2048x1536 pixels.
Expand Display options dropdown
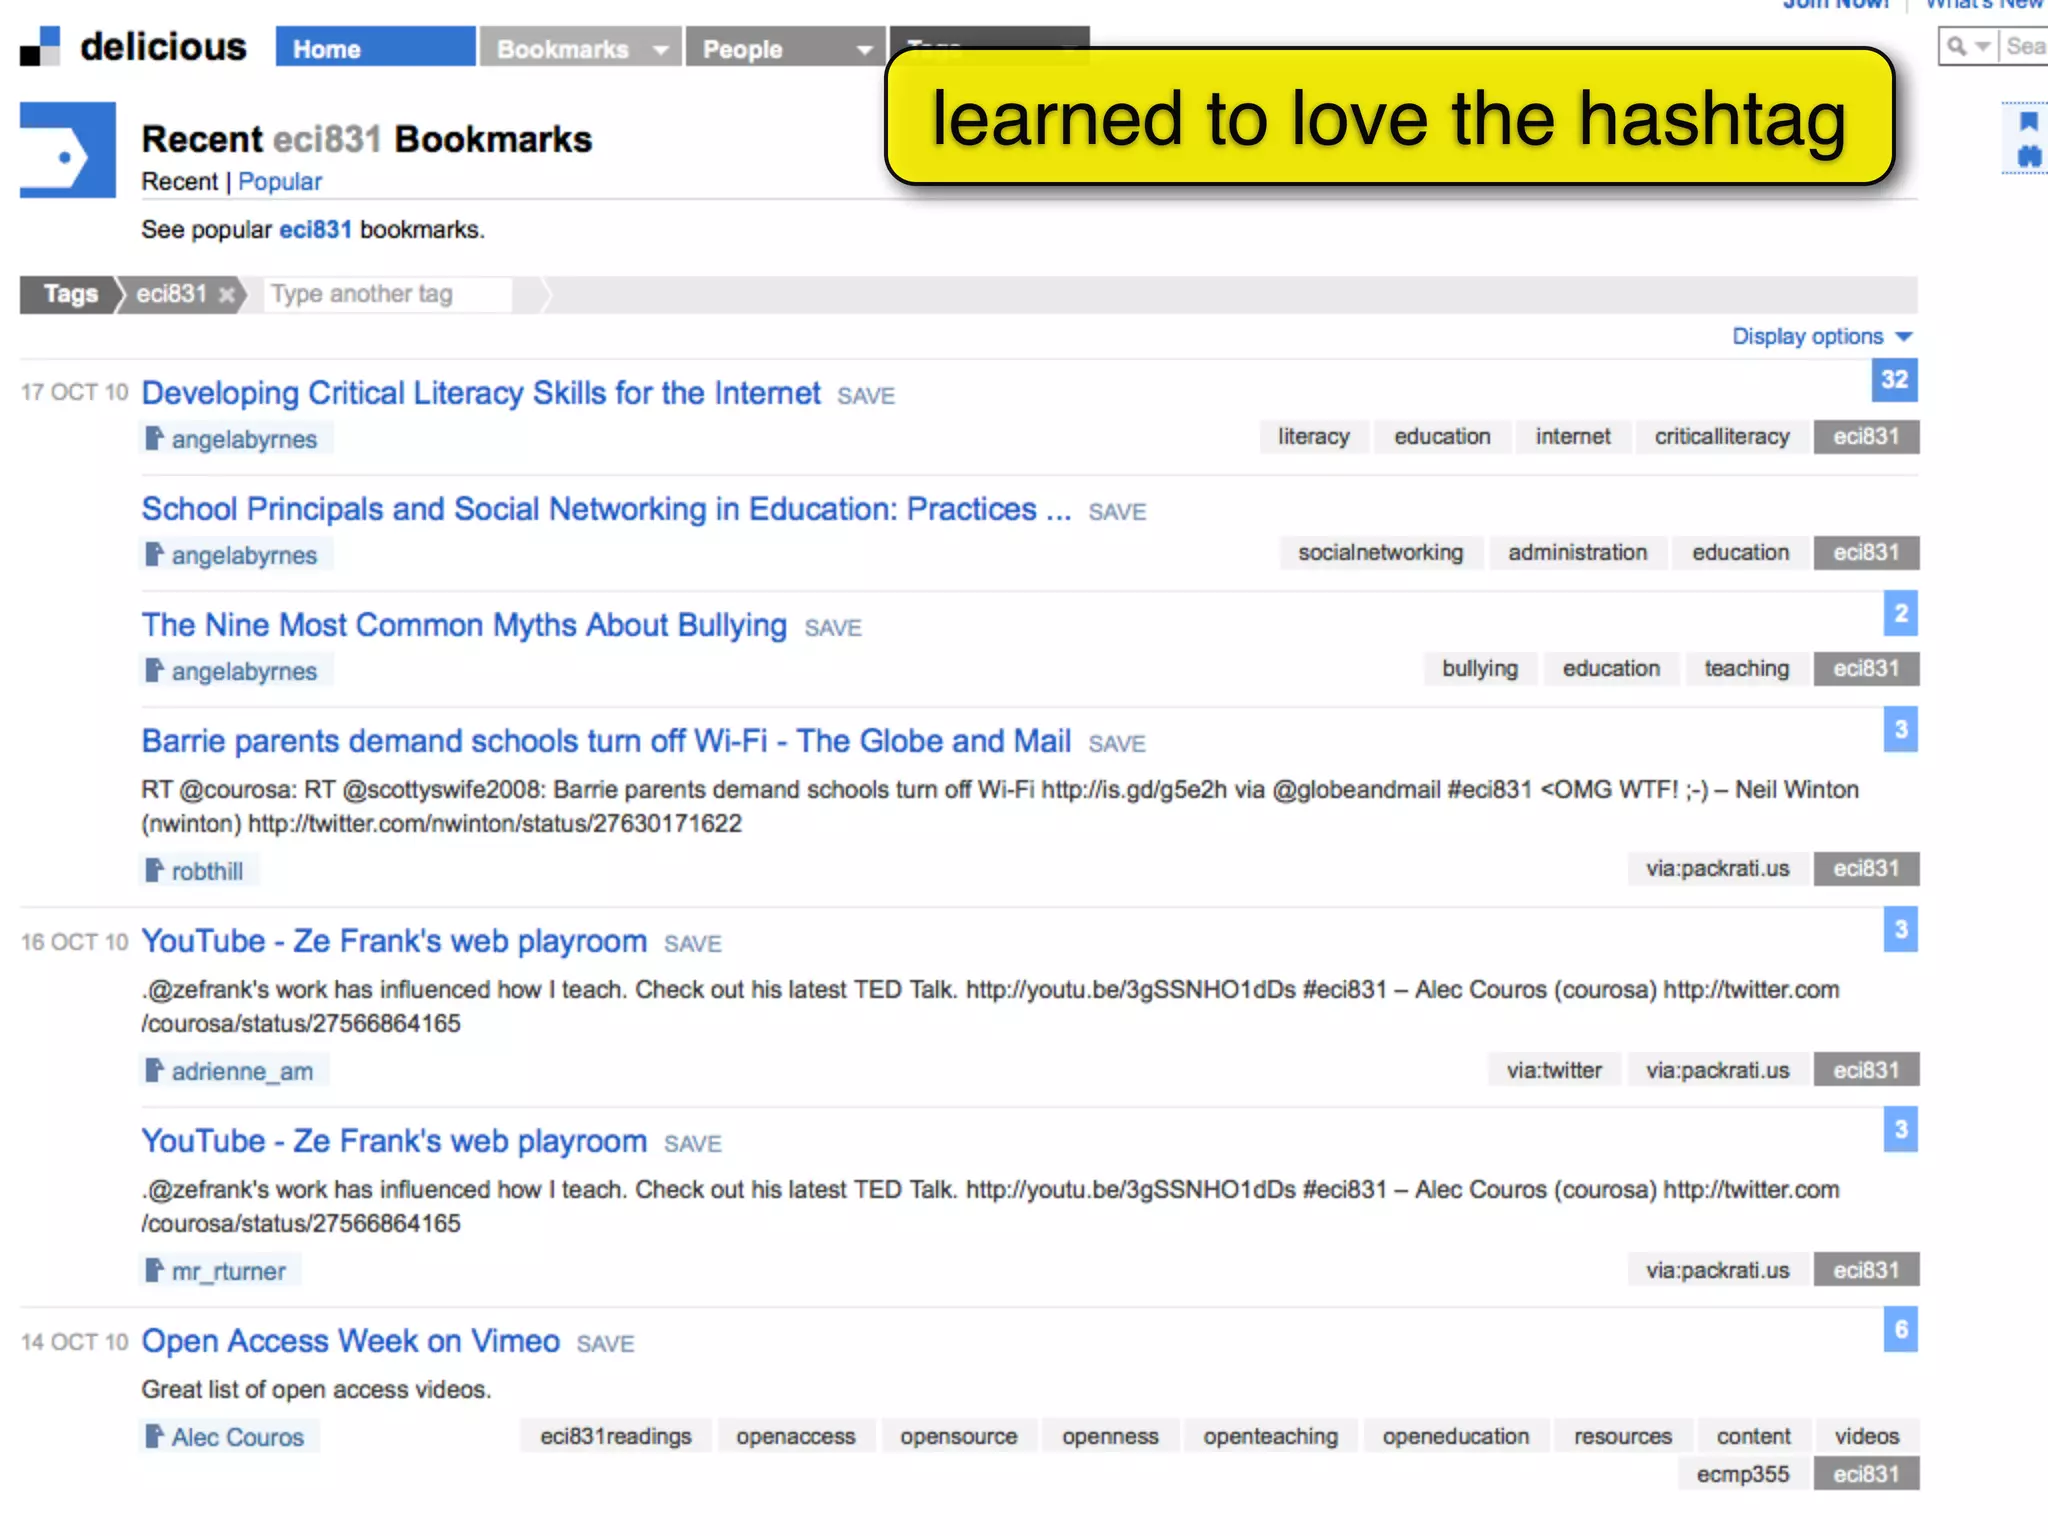click(x=1822, y=336)
